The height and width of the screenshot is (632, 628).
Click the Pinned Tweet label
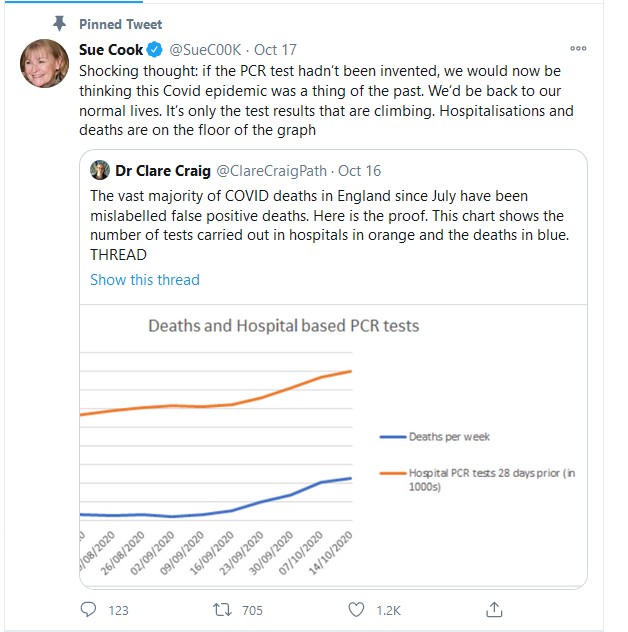coord(121,24)
